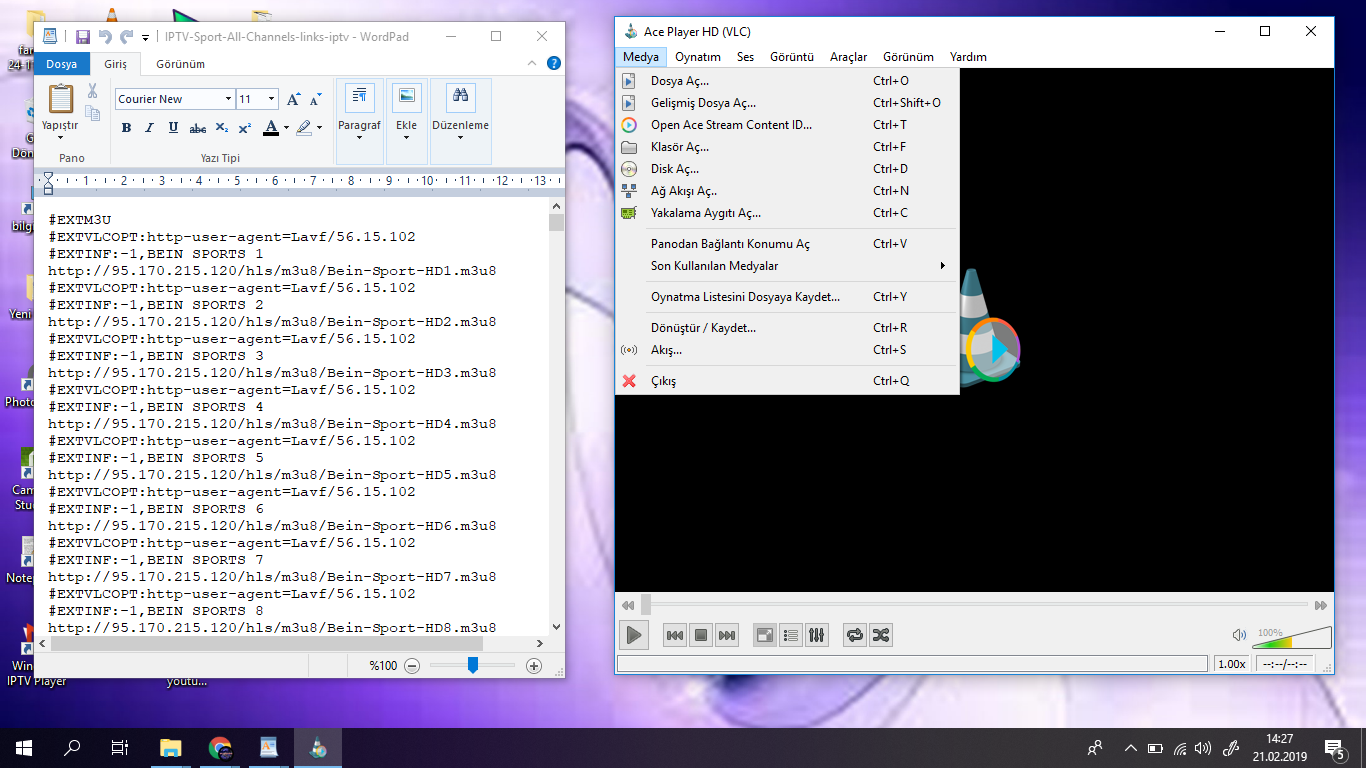Open Task View on the taskbar
Viewport: 1366px width, 768px height.
[x=120, y=747]
